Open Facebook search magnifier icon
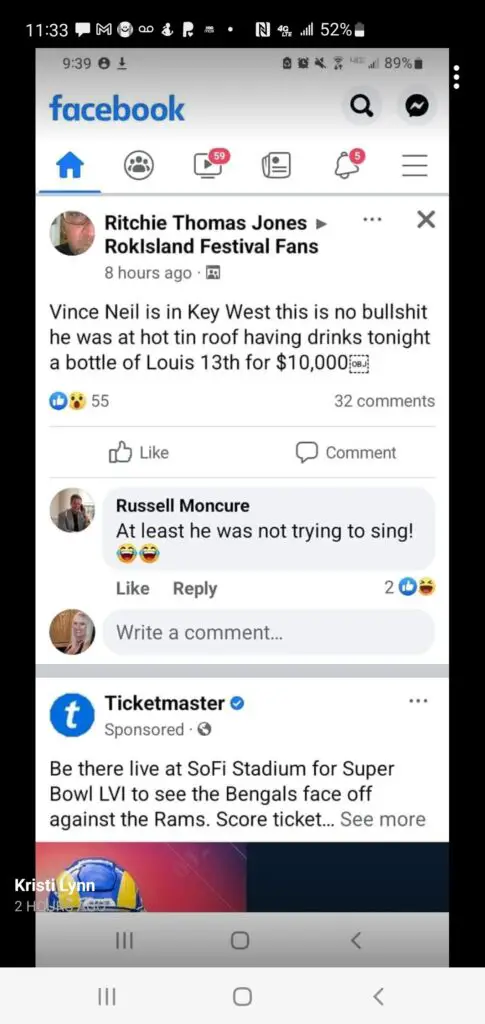 pyautogui.click(x=362, y=107)
